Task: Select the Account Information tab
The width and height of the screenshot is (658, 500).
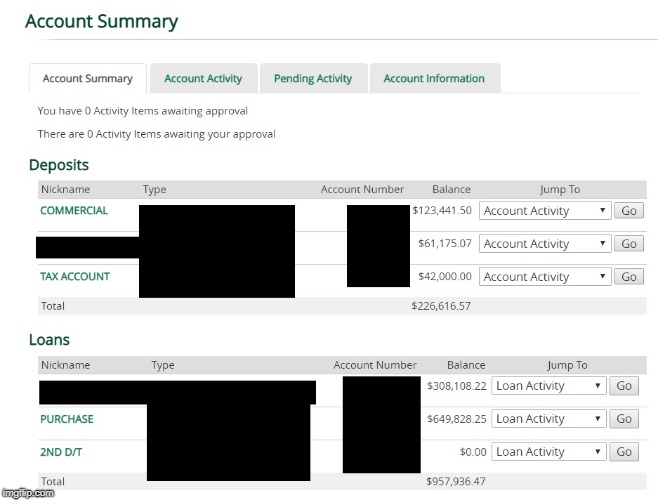Action: tap(434, 79)
